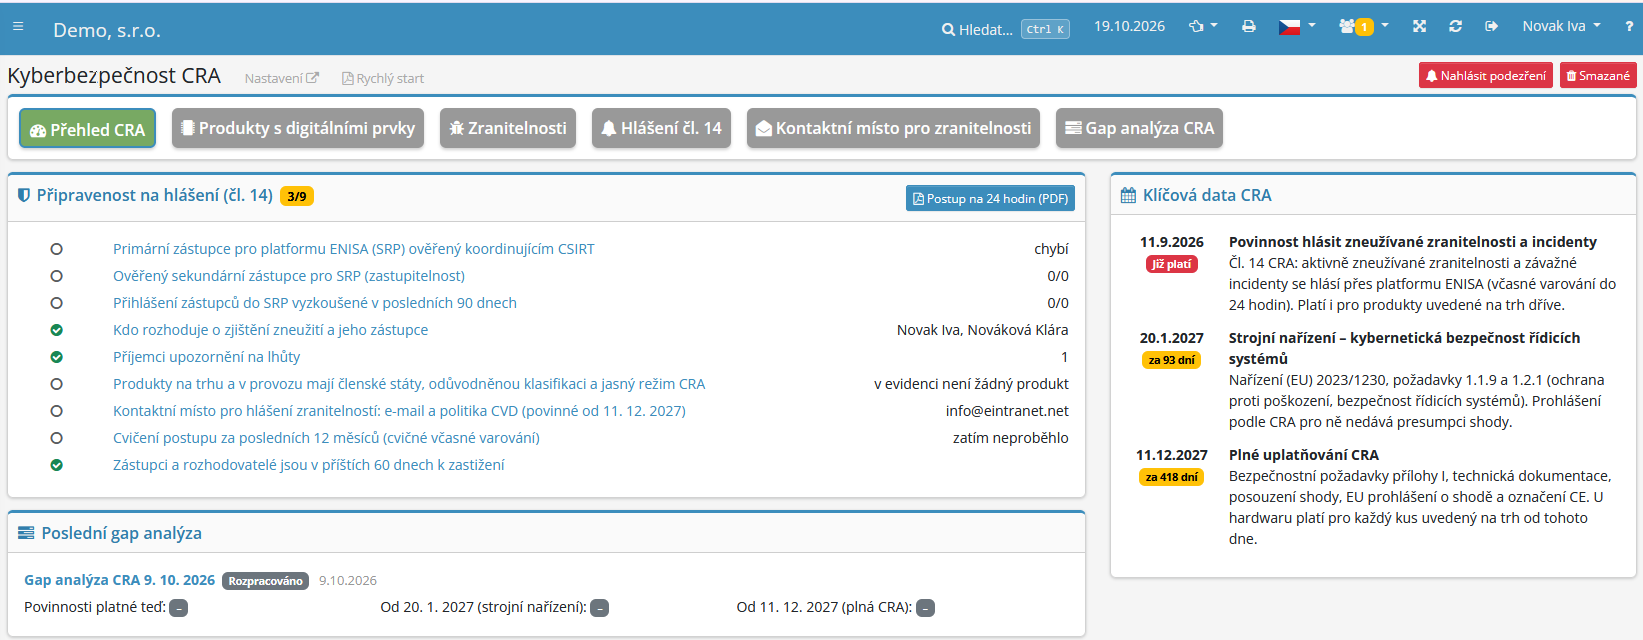Click the Rozpracováno status badge
The width and height of the screenshot is (1643, 640).
(265, 581)
